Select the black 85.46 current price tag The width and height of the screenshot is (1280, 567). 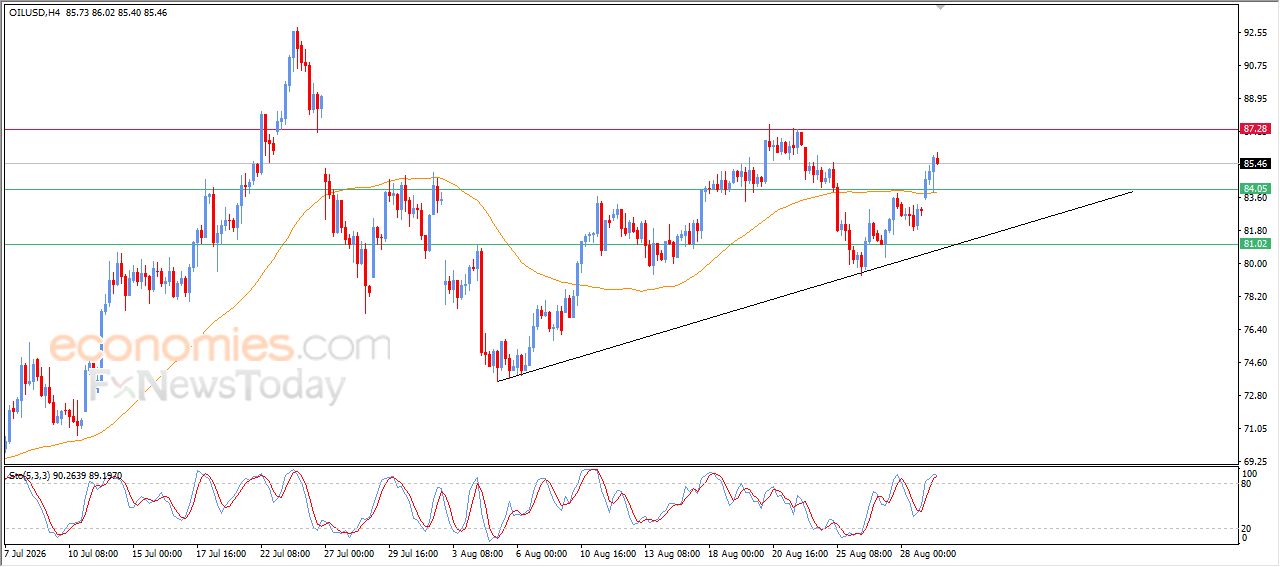tap(1255, 163)
